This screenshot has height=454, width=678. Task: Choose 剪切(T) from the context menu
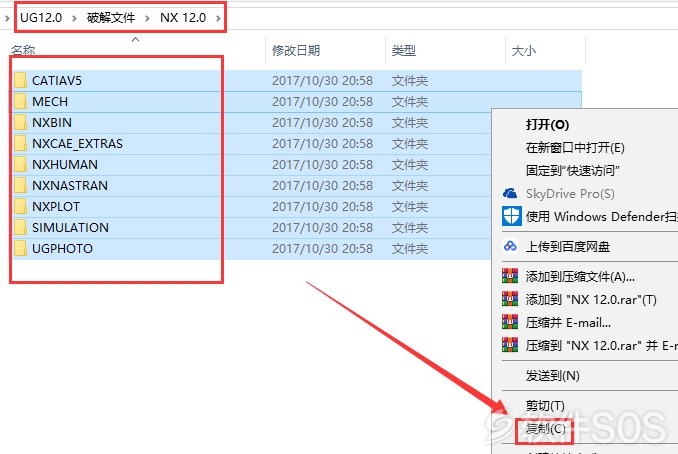pyautogui.click(x=545, y=406)
